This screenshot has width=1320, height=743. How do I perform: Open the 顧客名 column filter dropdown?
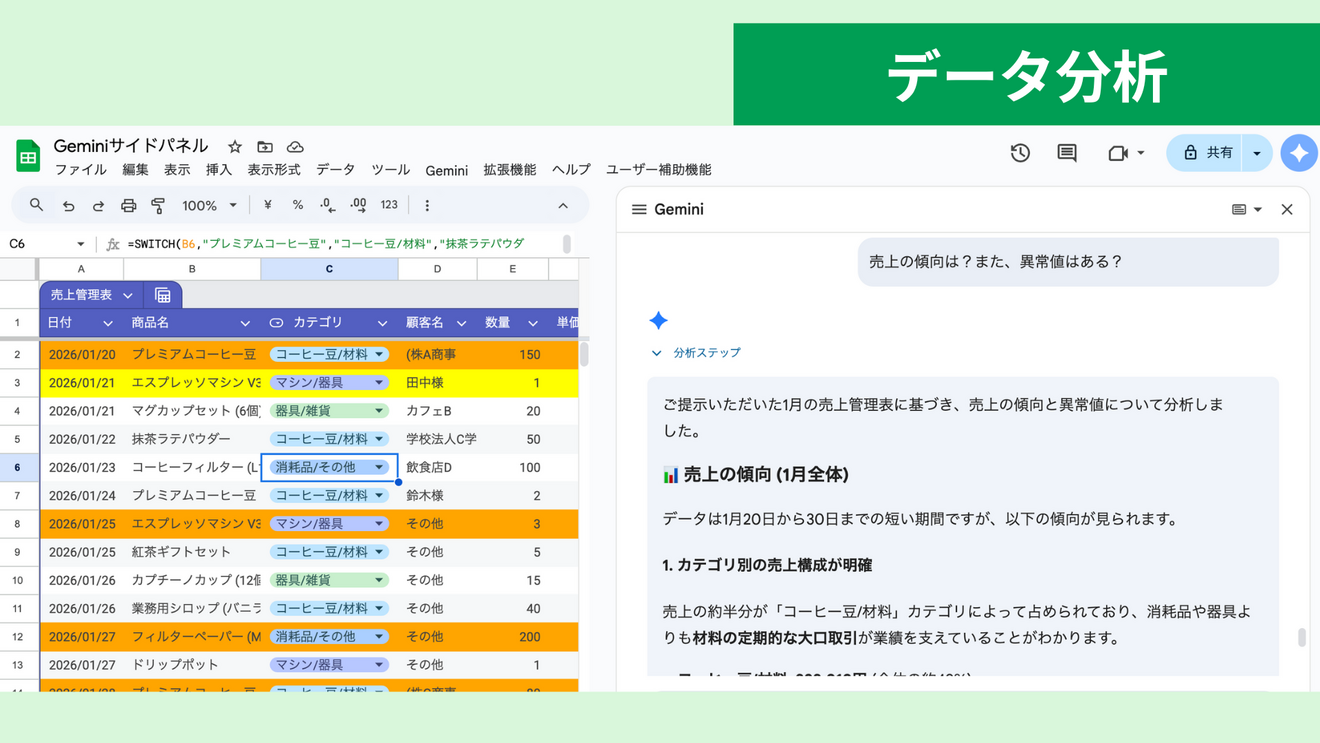click(461, 323)
